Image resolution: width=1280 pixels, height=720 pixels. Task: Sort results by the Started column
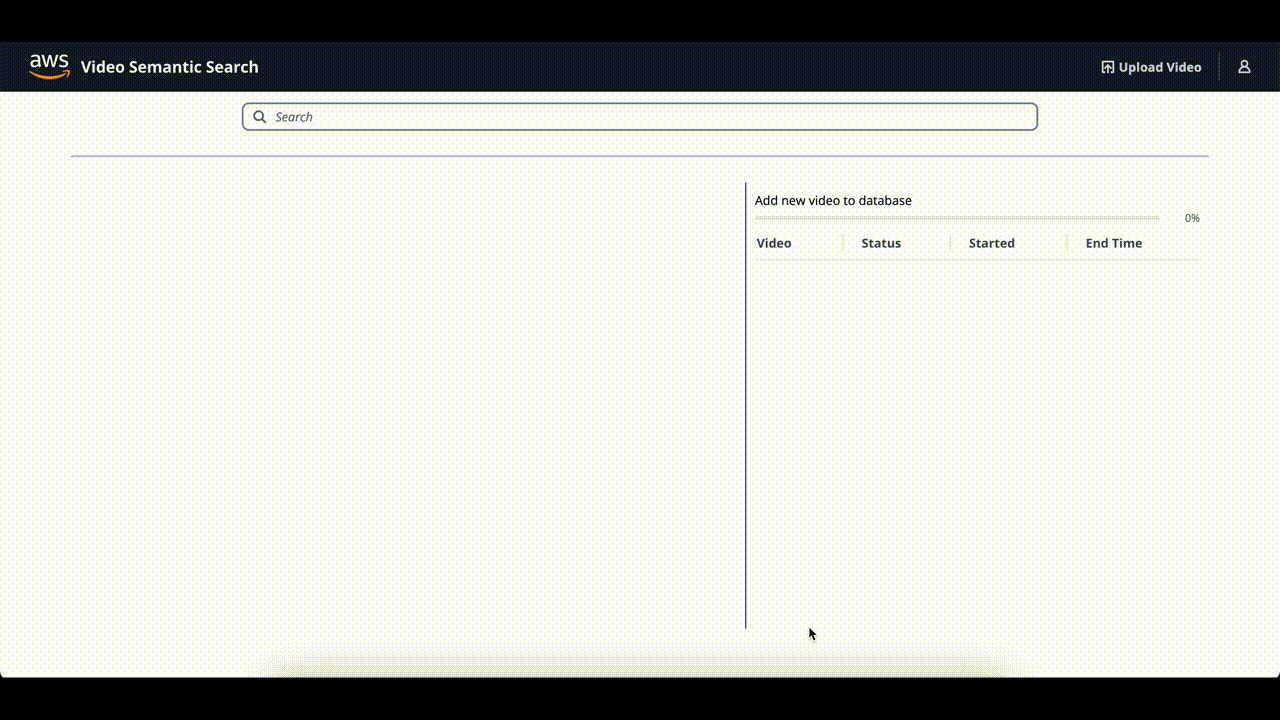point(991,243)
